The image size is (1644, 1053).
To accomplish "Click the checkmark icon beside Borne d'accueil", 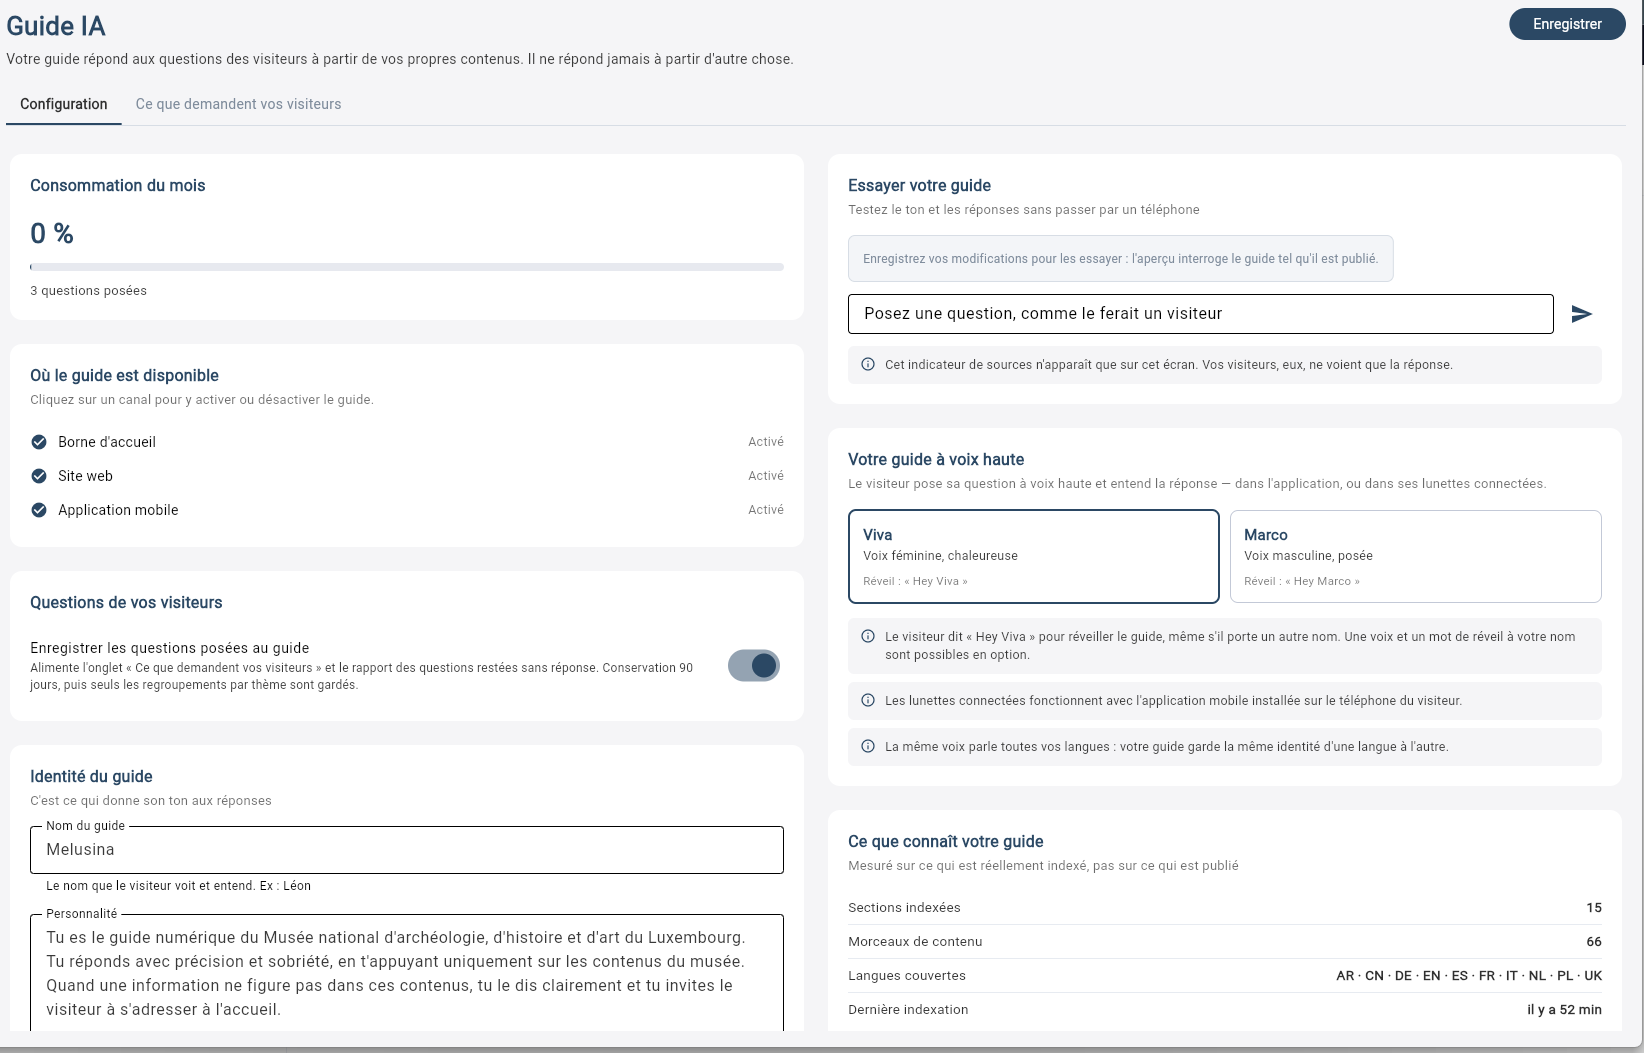I will 39,442.
